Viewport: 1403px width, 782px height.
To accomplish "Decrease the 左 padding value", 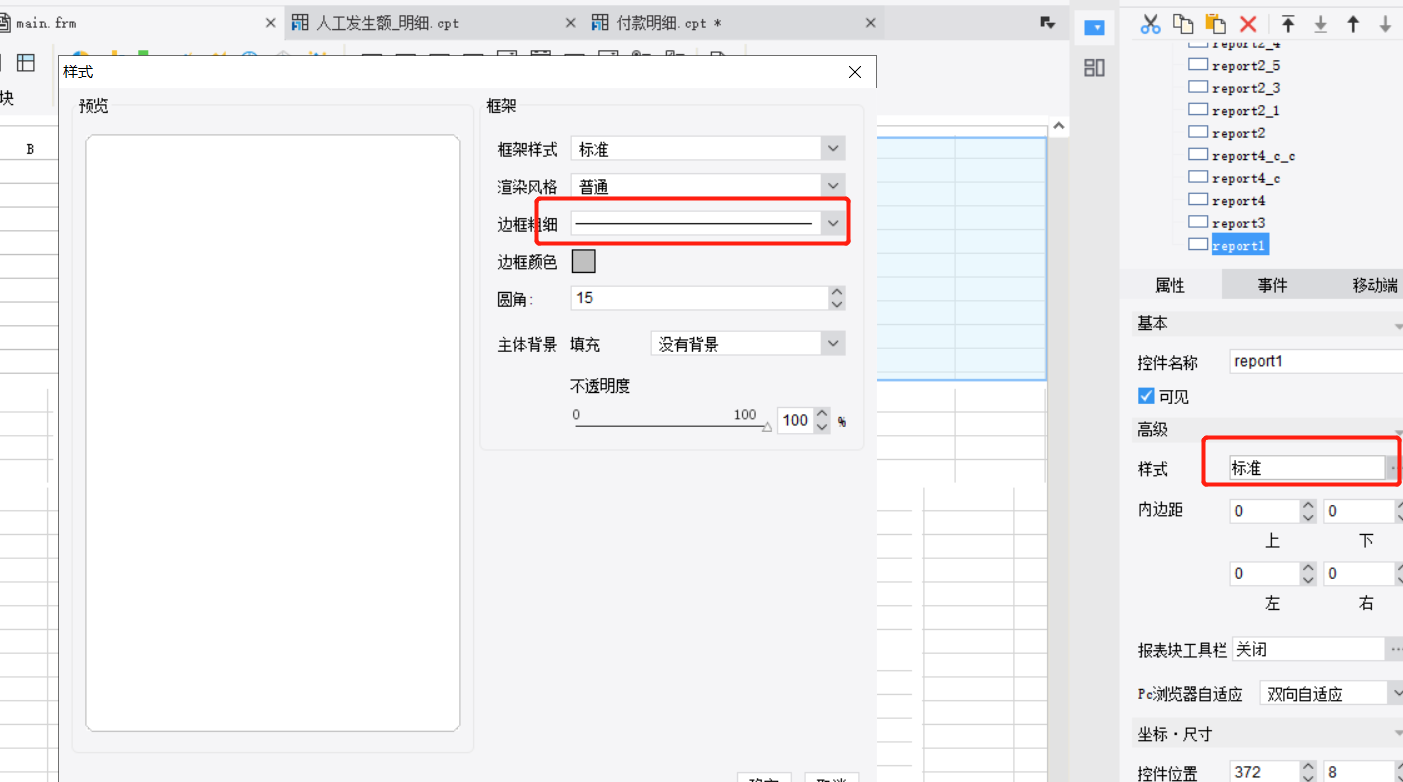I will click(x=1308, y=579).
